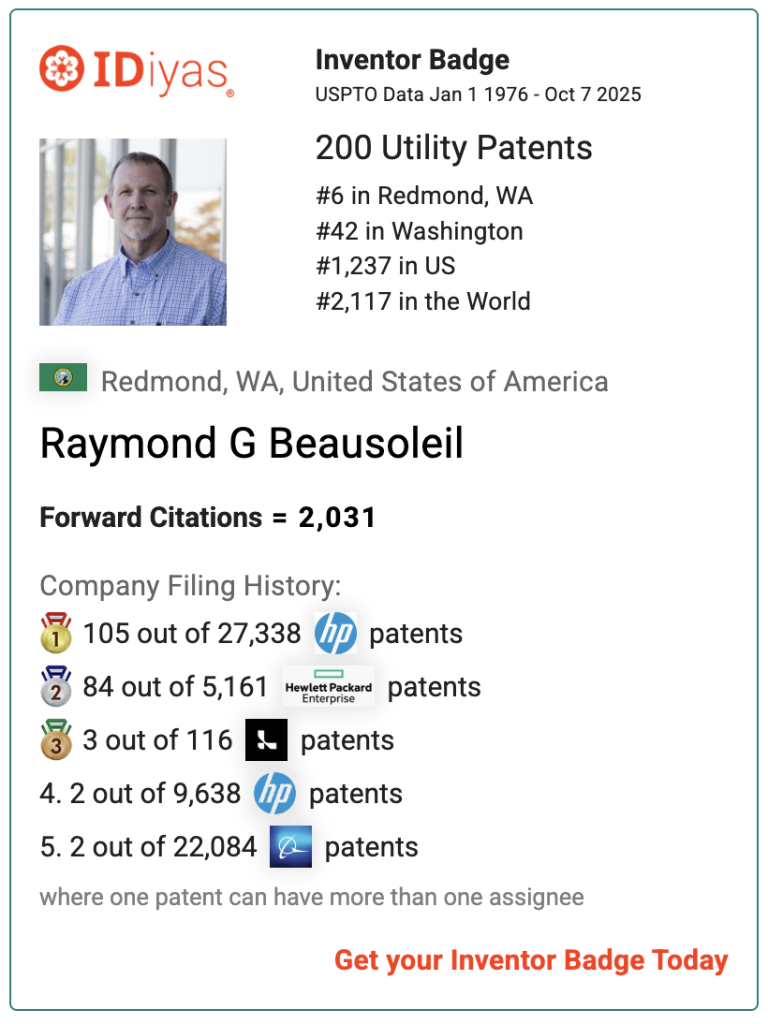This screenshot has width=768, height=1024.
Task: Click the Inventor Badge title
Action: tap(412, 60)
